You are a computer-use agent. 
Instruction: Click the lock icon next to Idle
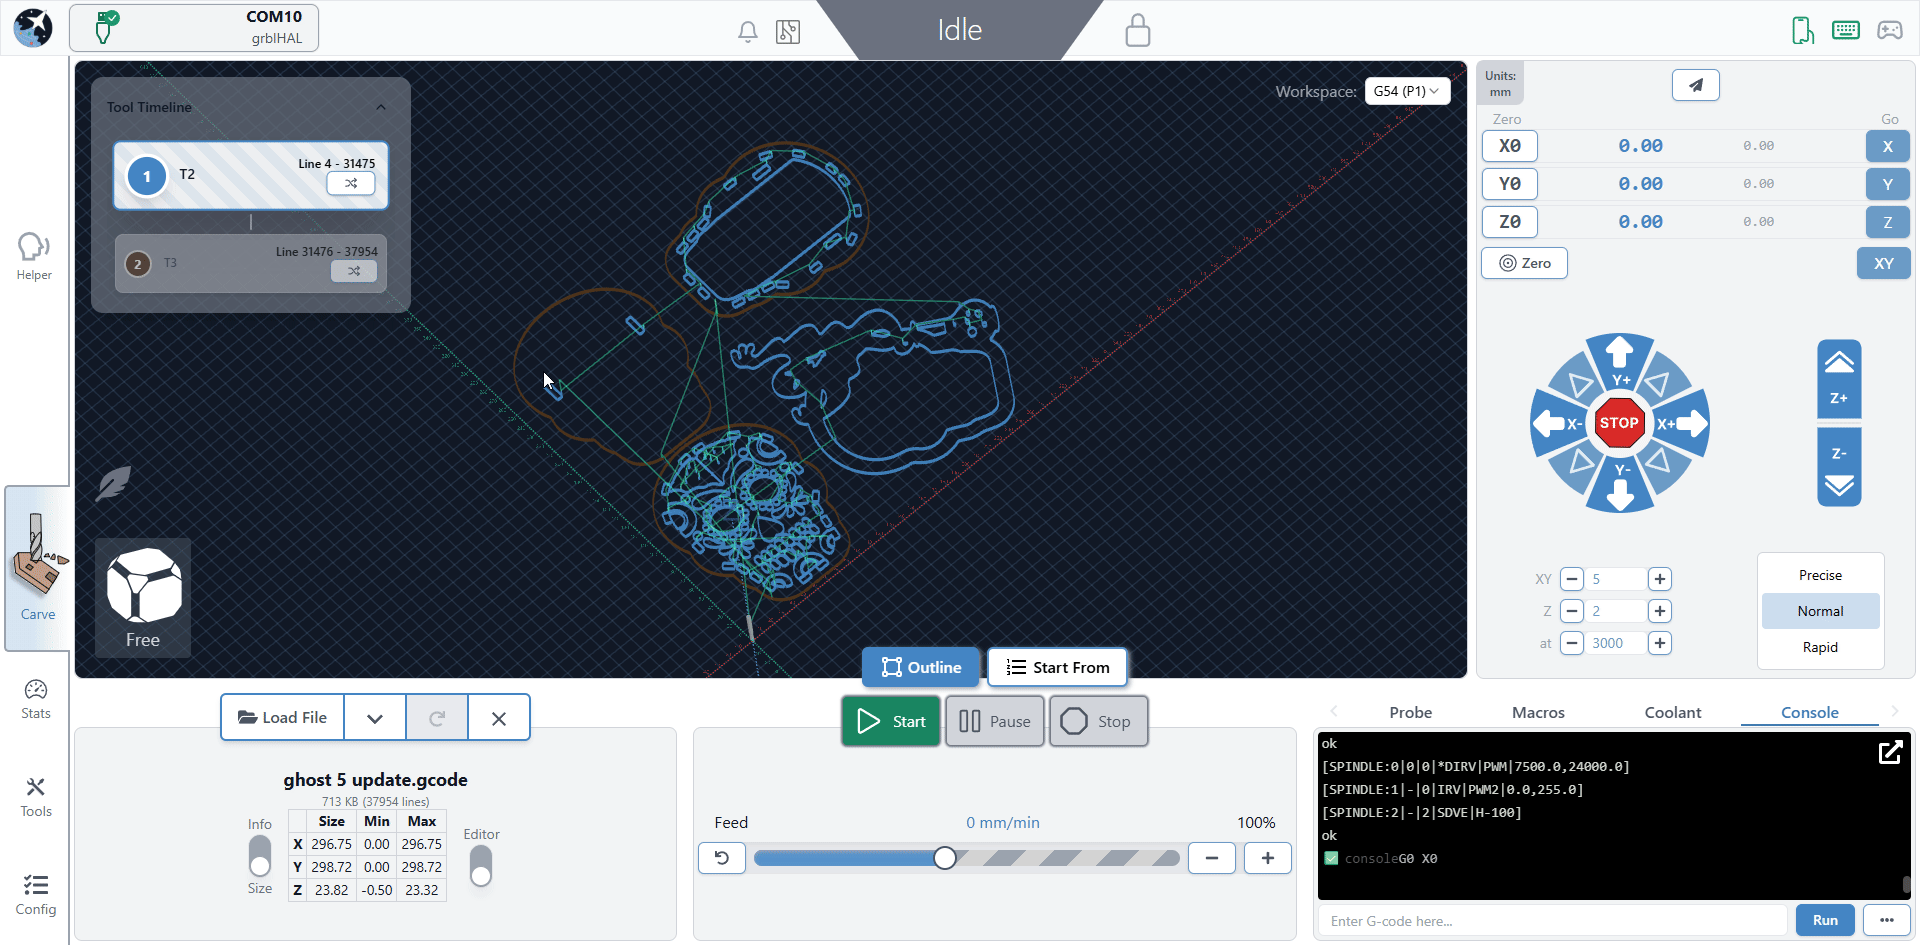pos(1137,31)
